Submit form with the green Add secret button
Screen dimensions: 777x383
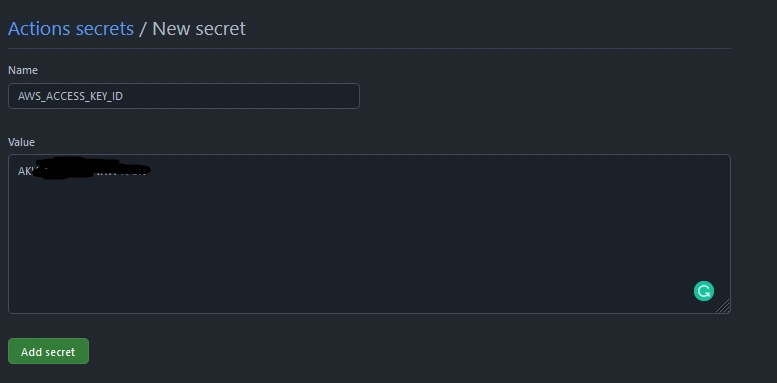click(x=49, y=351)
